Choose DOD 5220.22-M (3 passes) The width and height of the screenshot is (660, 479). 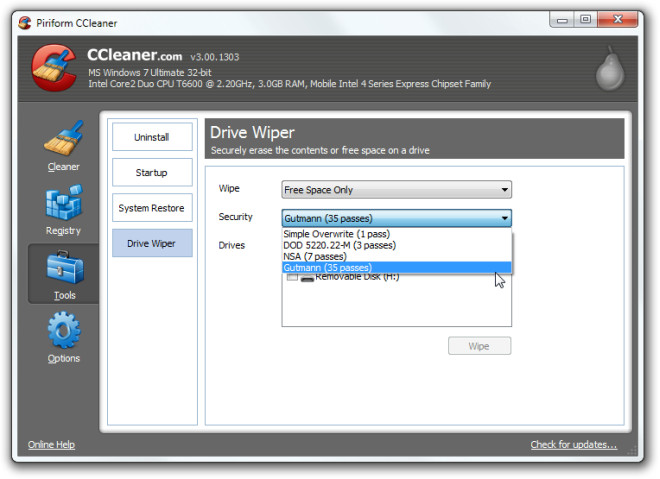tap(397, 245)
